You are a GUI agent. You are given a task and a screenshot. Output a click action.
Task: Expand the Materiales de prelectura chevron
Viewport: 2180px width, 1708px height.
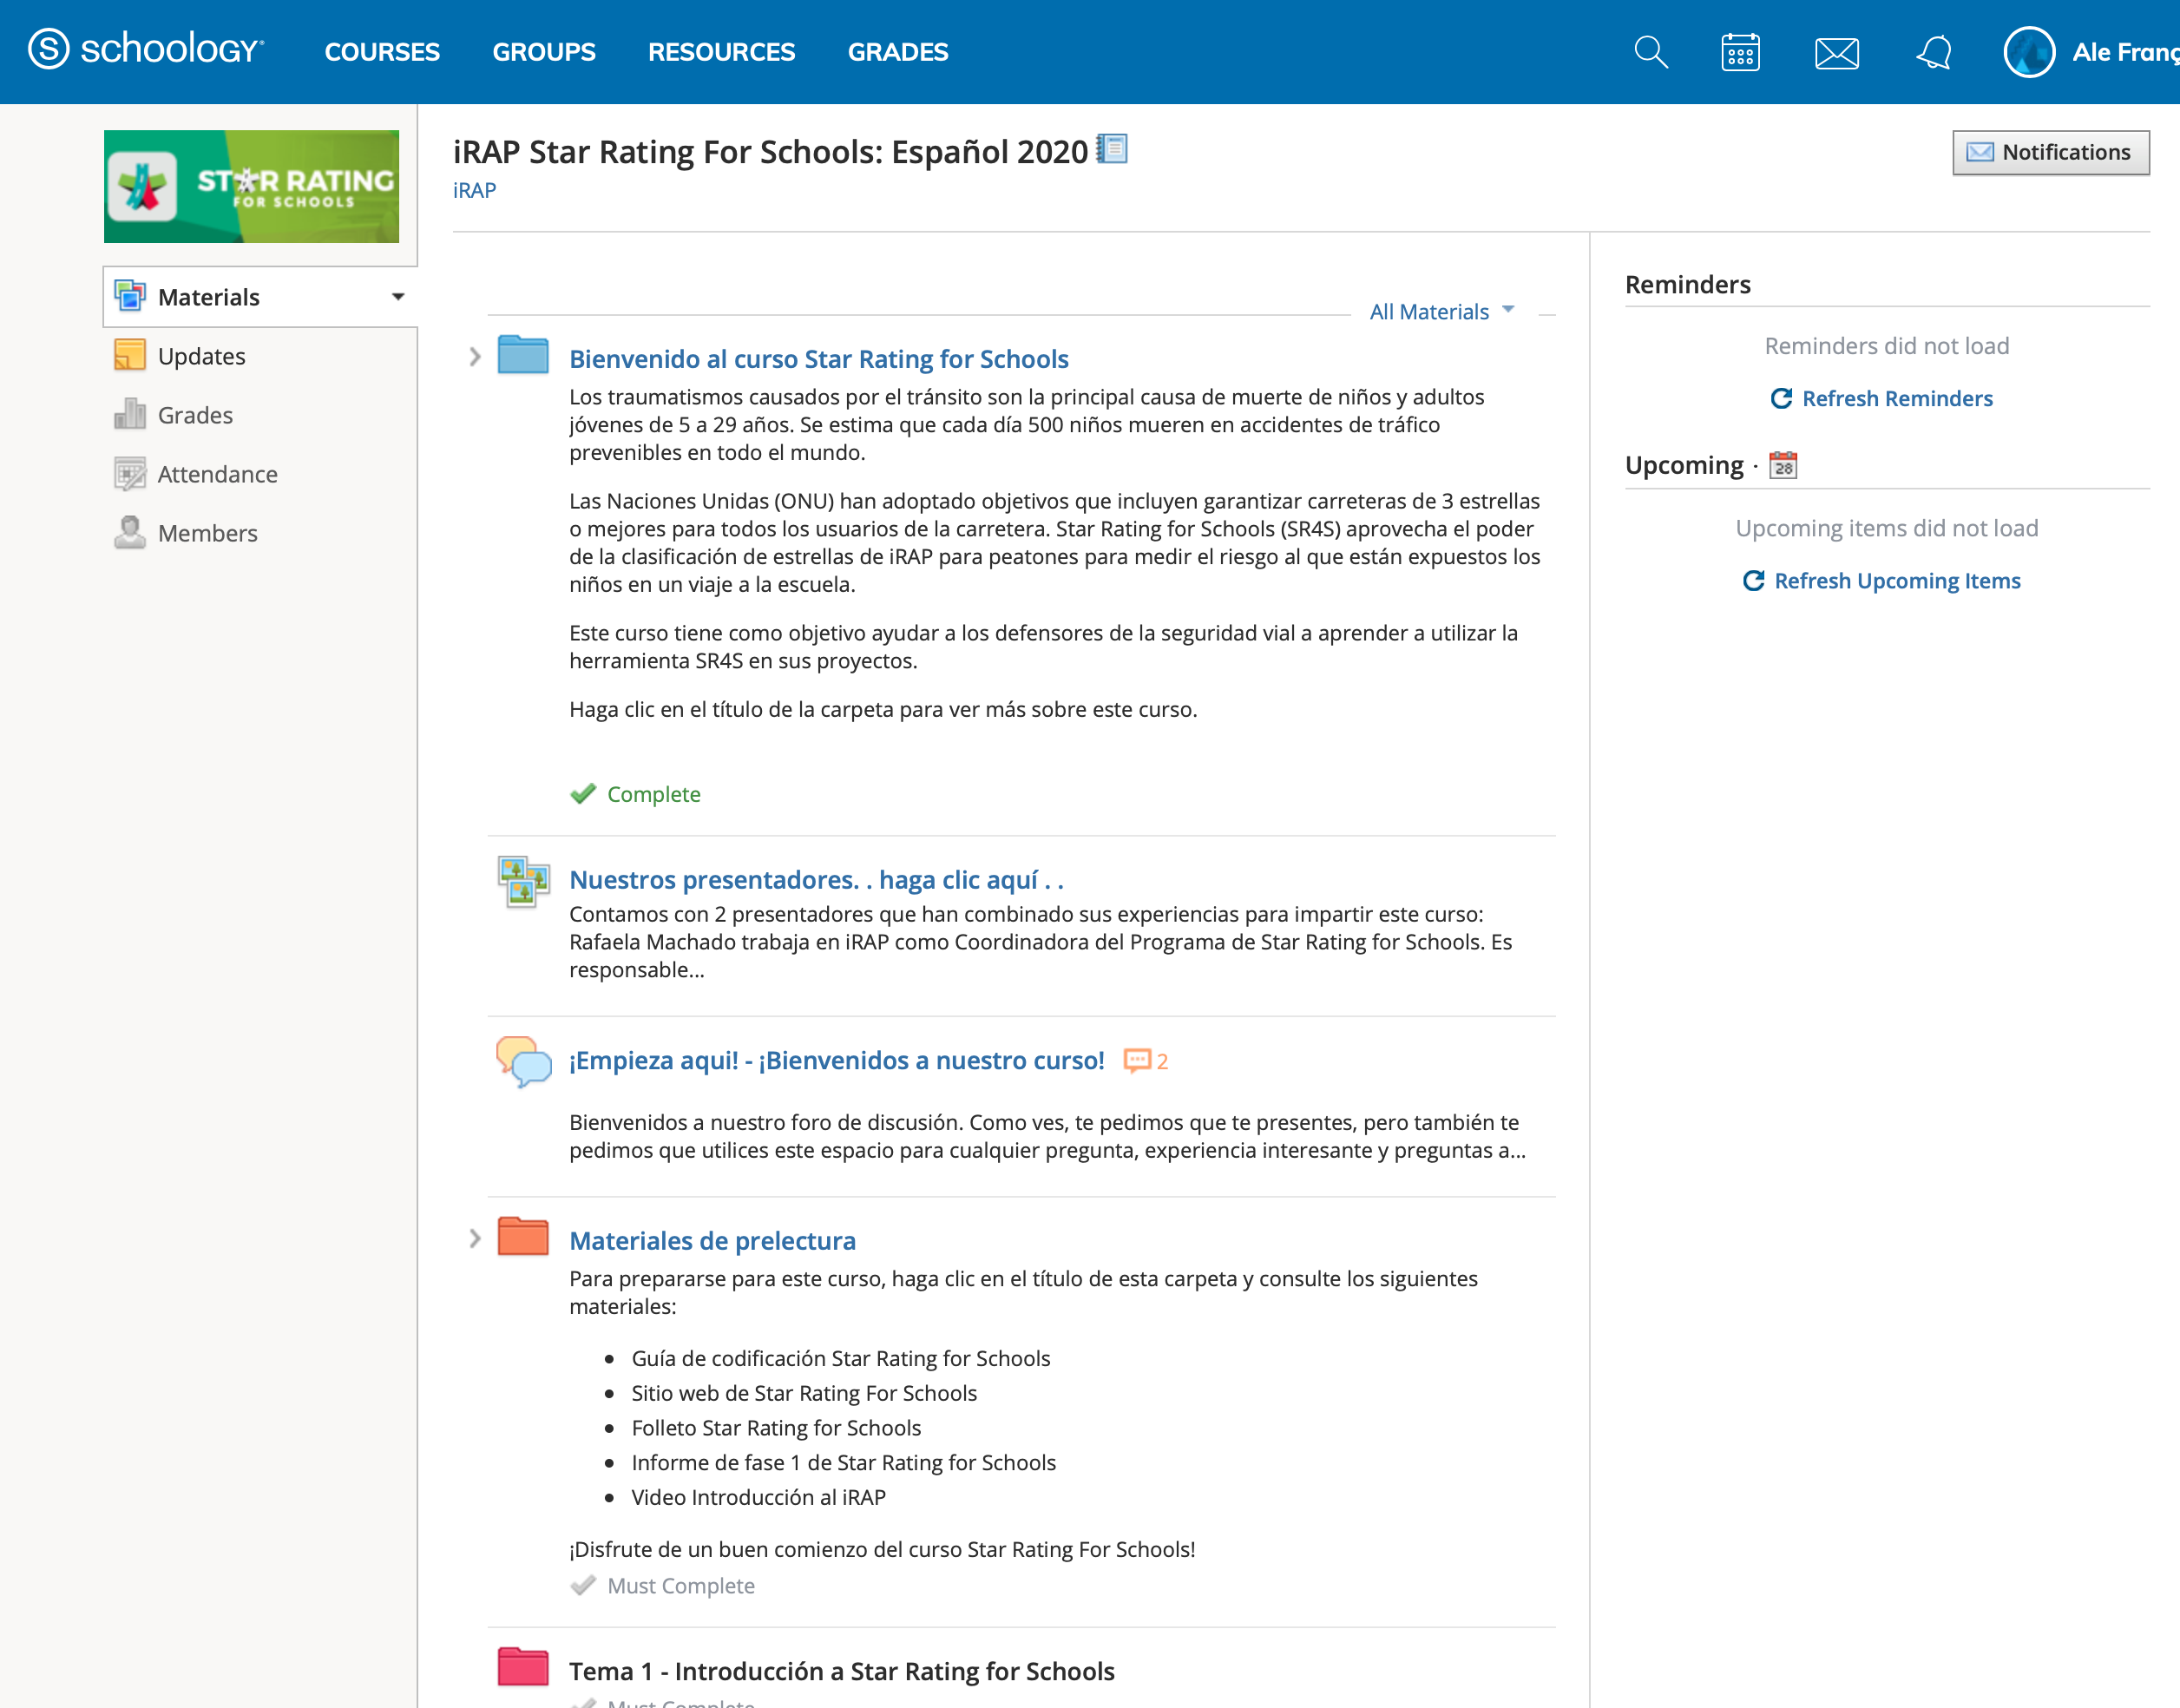tap(475, 1239)
